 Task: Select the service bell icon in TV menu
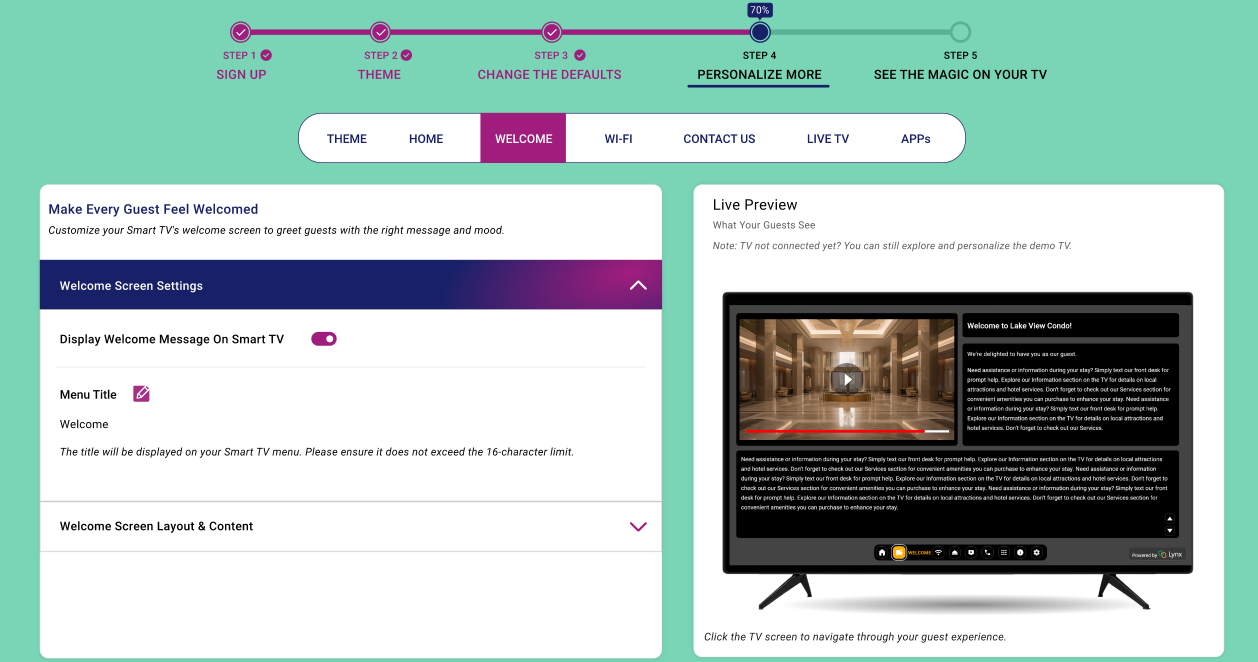click(955, 552)
